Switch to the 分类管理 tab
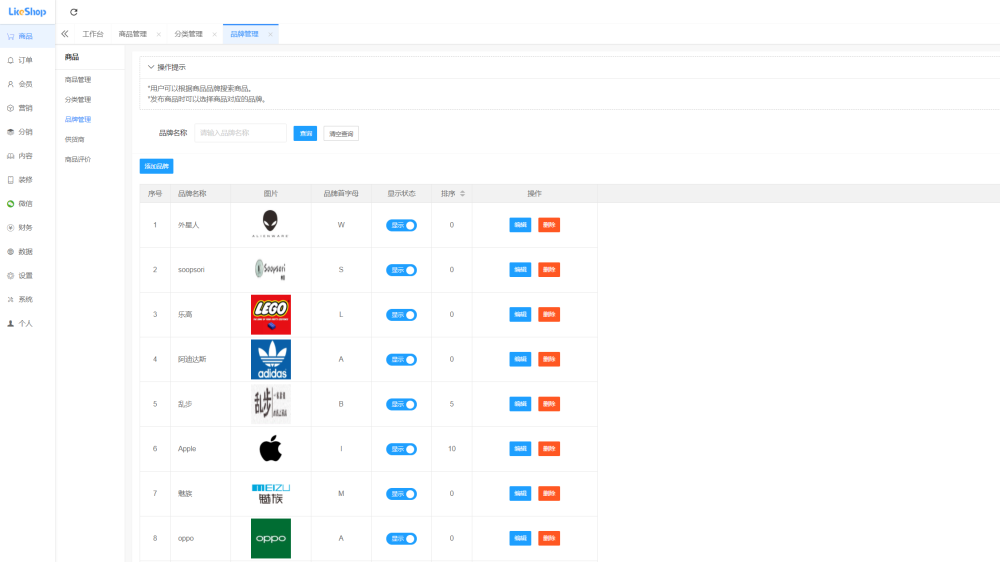Image resolution: width=1000 pixels, height=562 pixels. (x=188, y=34)
